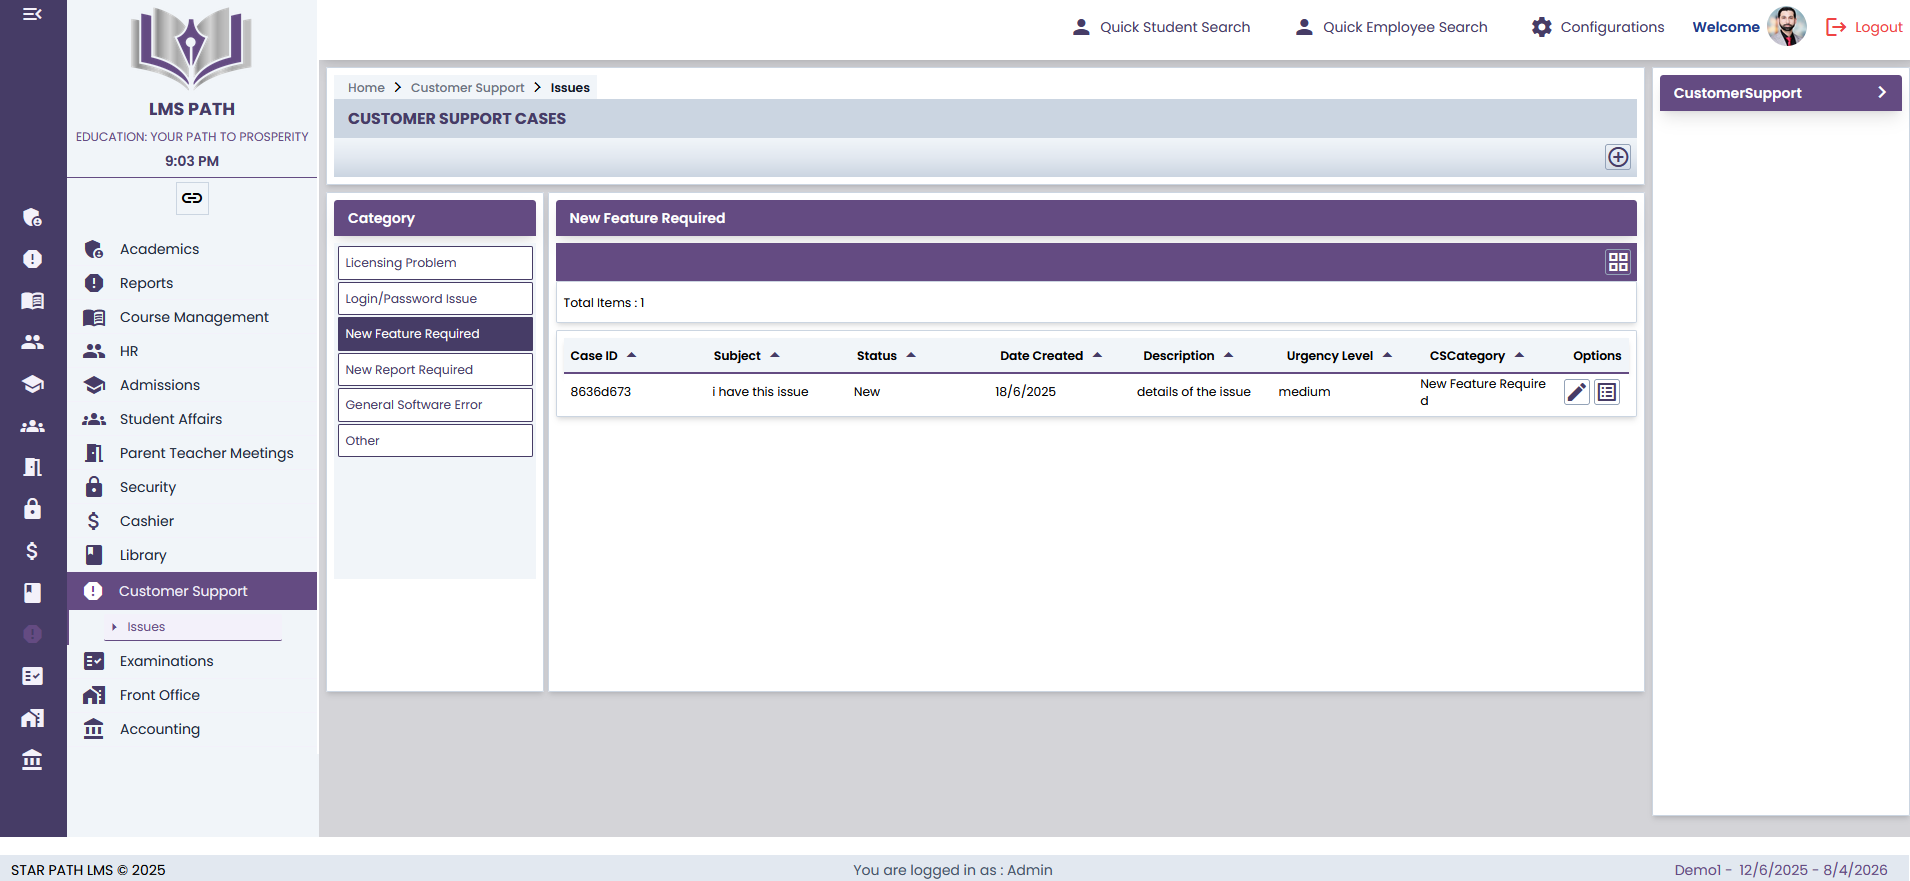View case 8636d673 details list icon
This screenshot has height=881, width=1910.
coord(1607,392)
